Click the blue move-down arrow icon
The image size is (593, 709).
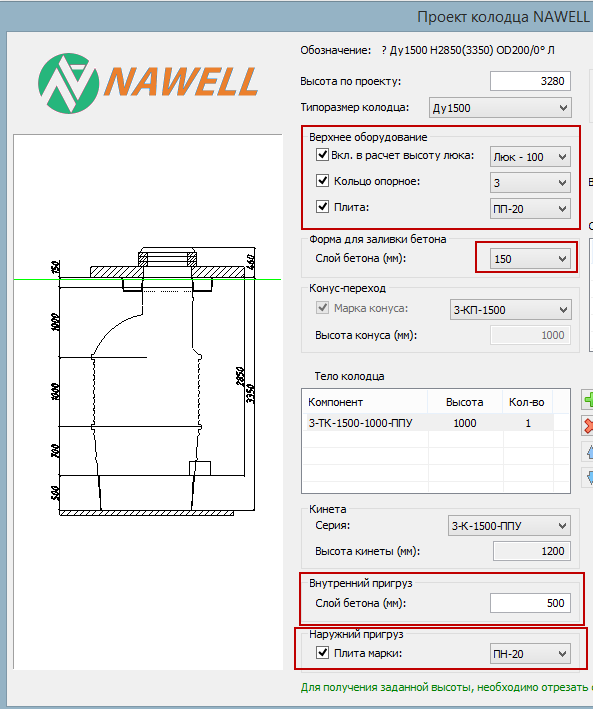[588, 477]
